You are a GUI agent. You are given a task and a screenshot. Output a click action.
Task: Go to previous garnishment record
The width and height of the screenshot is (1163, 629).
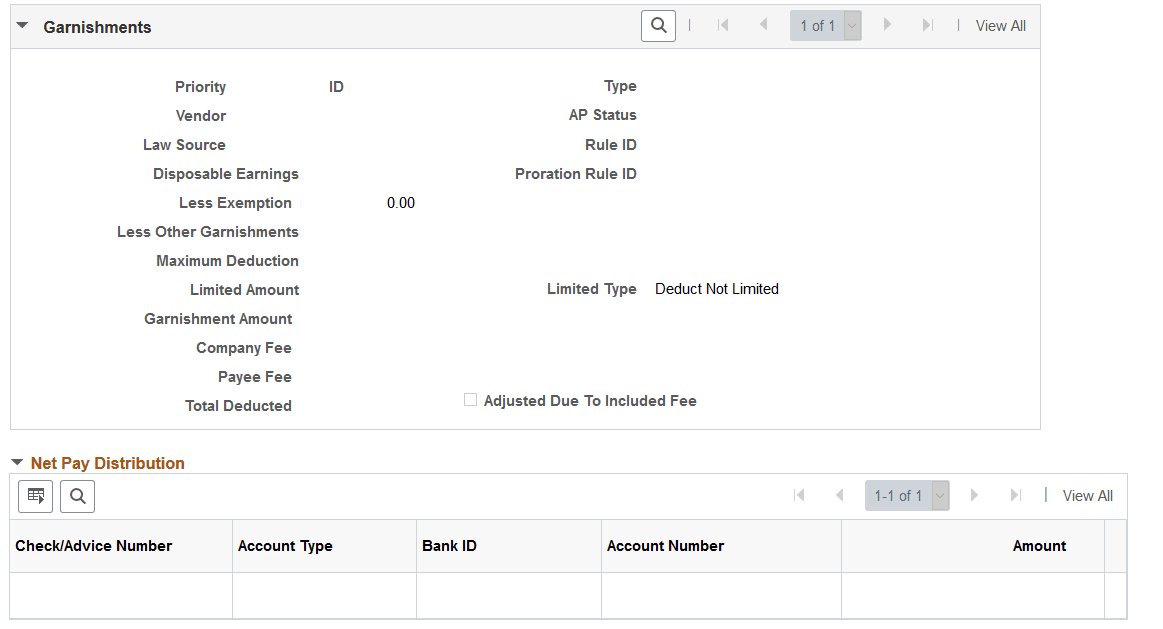click(764, 25)
